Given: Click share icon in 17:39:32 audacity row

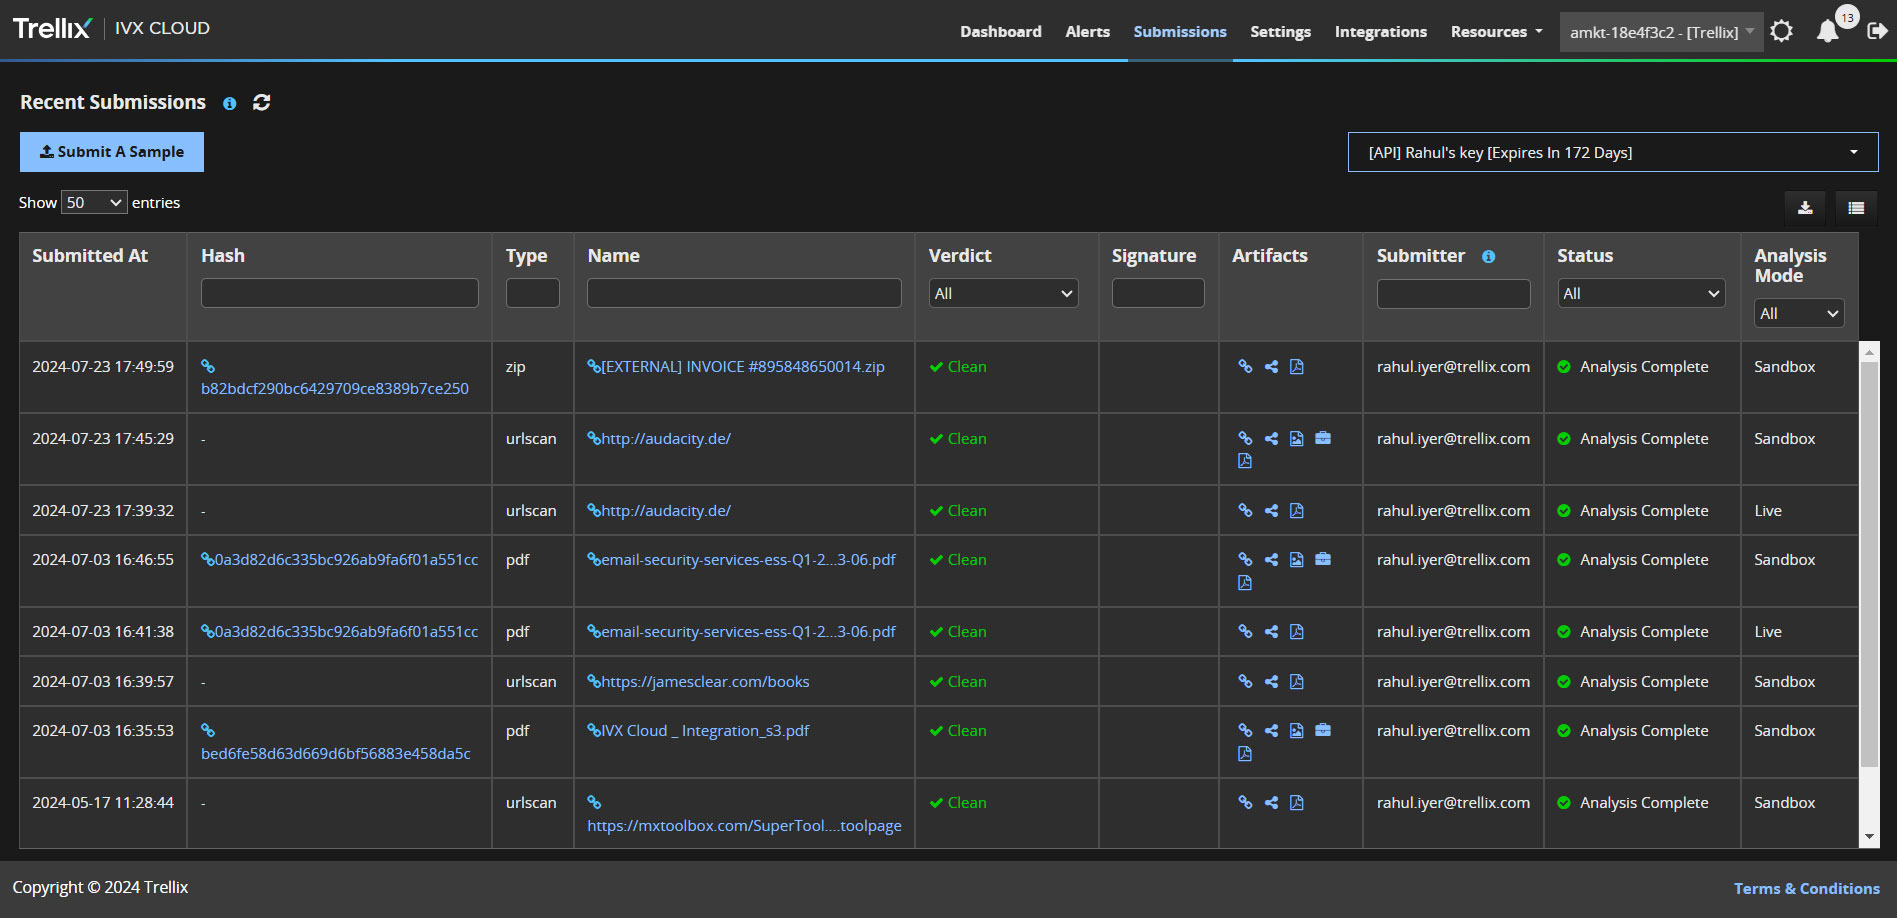Looking at the screenshot, I should tap(1271, 511).
